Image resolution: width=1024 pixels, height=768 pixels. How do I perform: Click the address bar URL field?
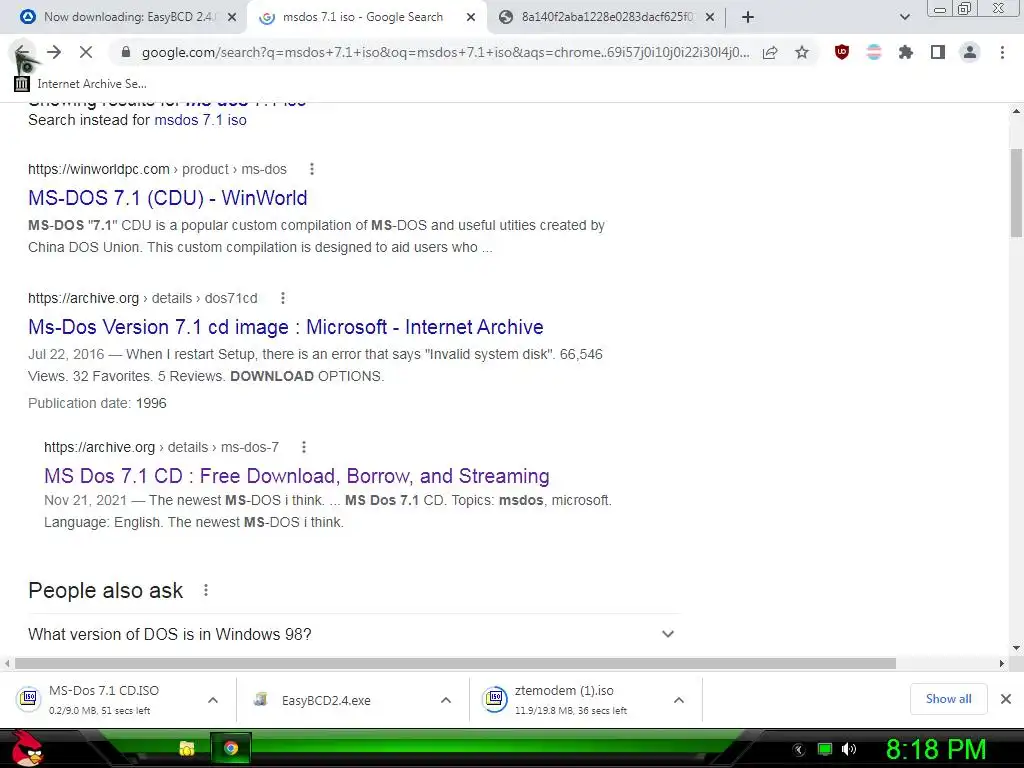[445, 52]
